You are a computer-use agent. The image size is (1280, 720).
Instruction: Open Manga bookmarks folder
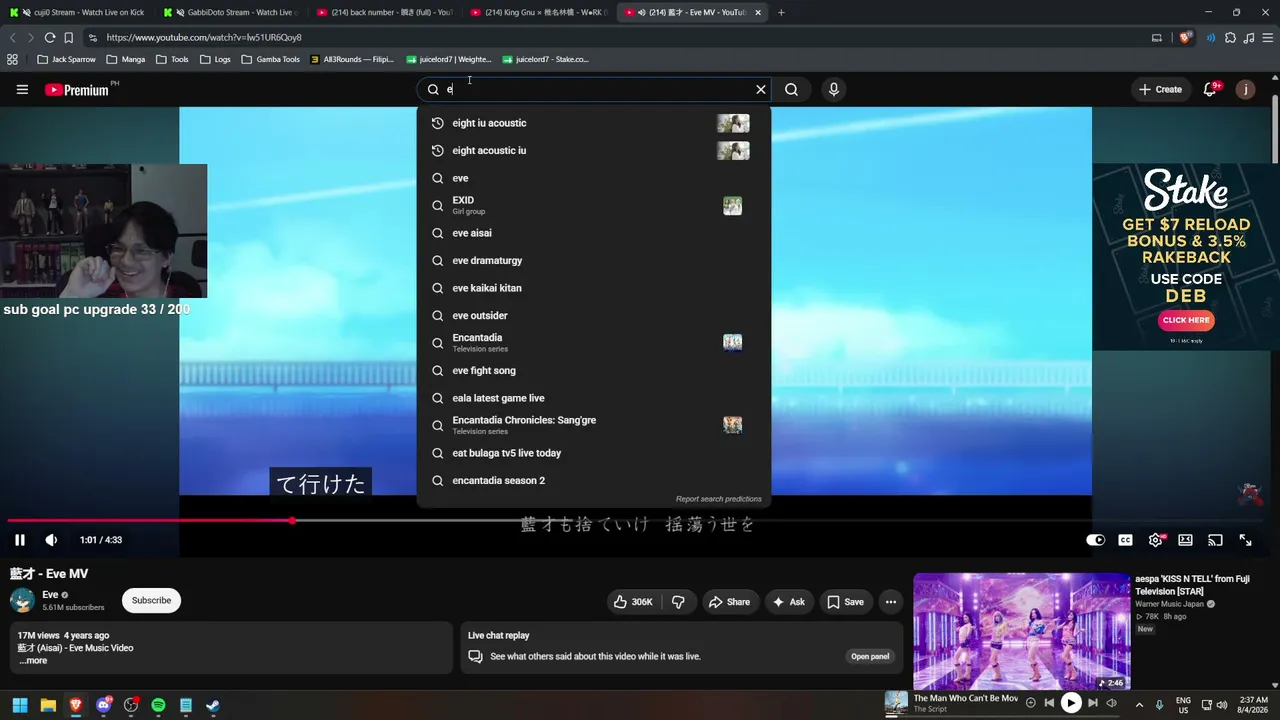pos(126,59)
